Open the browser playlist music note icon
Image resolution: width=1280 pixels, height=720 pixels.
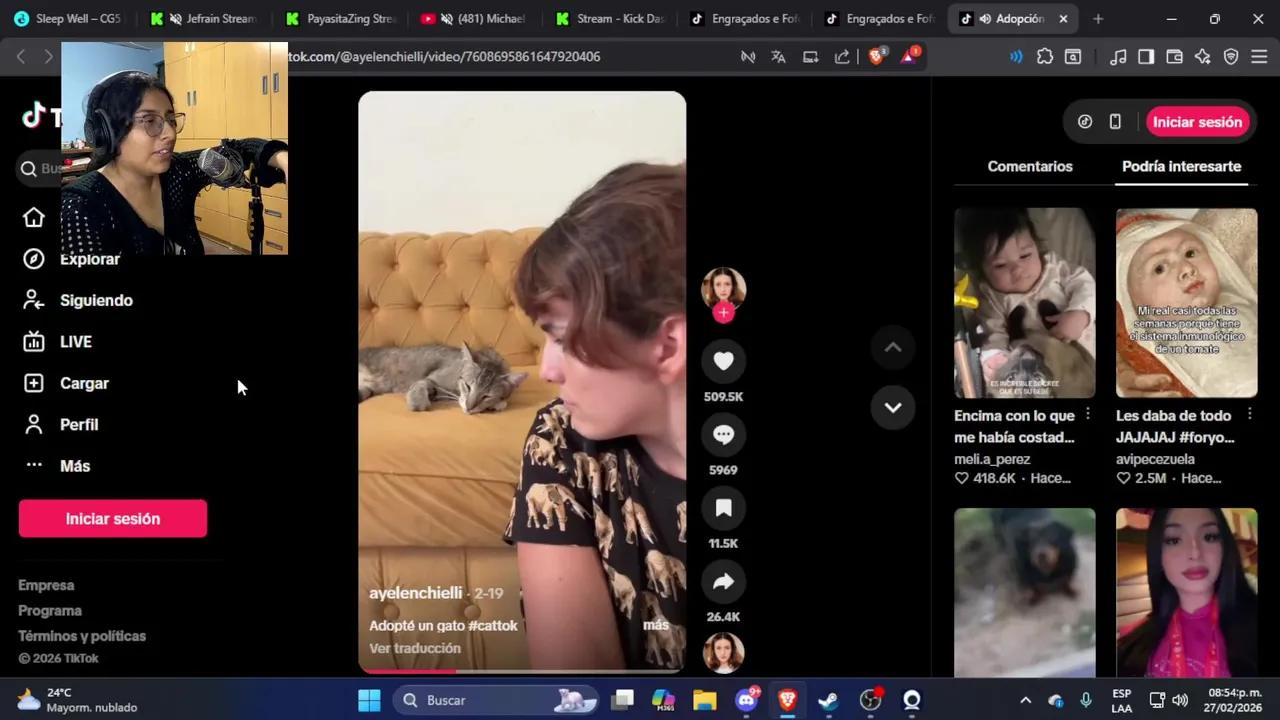(x=1119, y=57)
